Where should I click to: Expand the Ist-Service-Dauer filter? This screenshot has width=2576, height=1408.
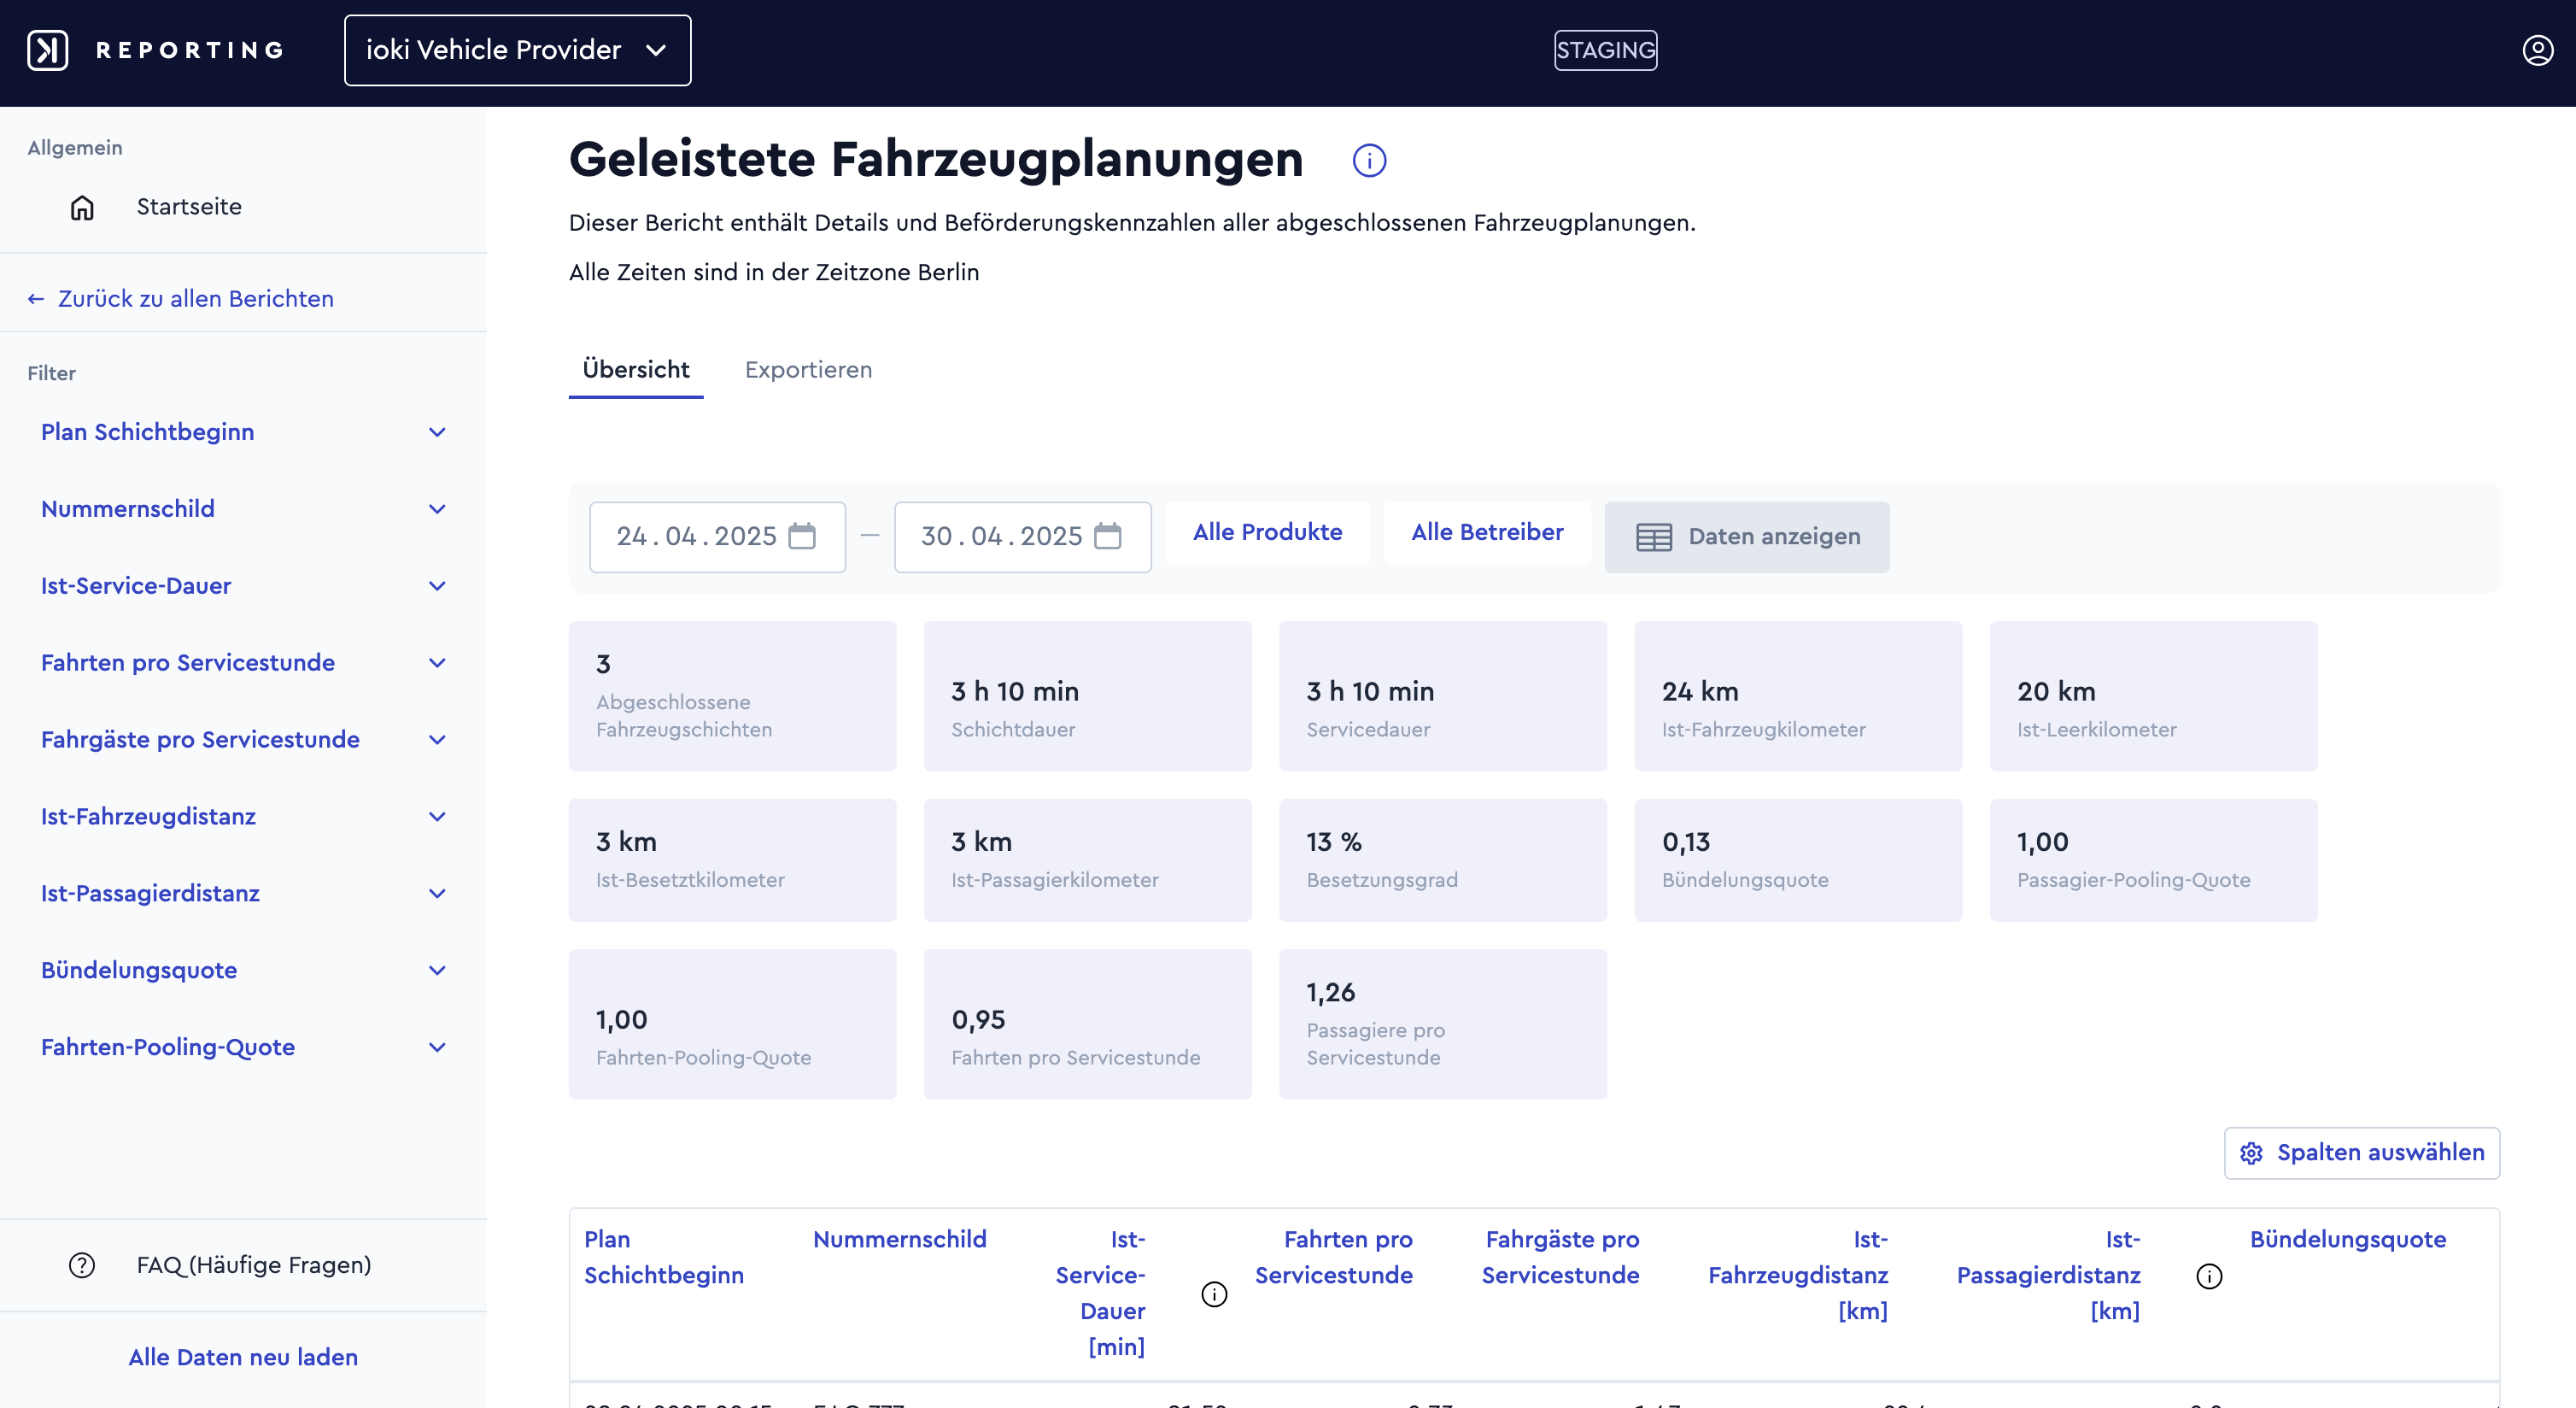click(243, 586)
